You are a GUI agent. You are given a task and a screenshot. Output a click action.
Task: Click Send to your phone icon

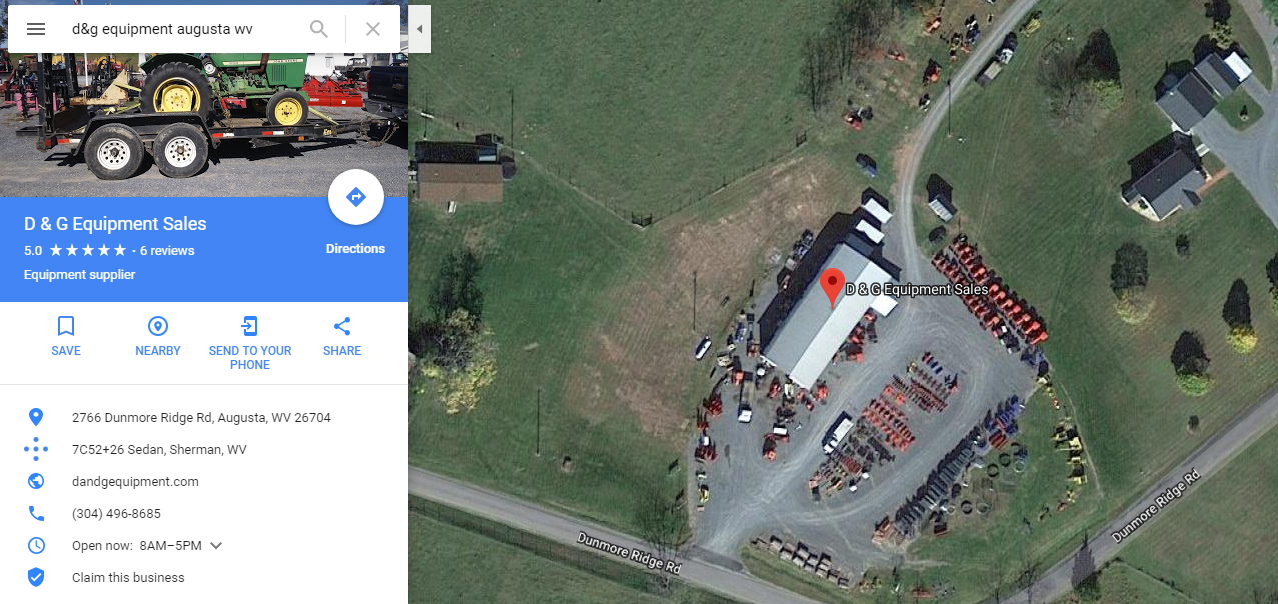point(250,326)
